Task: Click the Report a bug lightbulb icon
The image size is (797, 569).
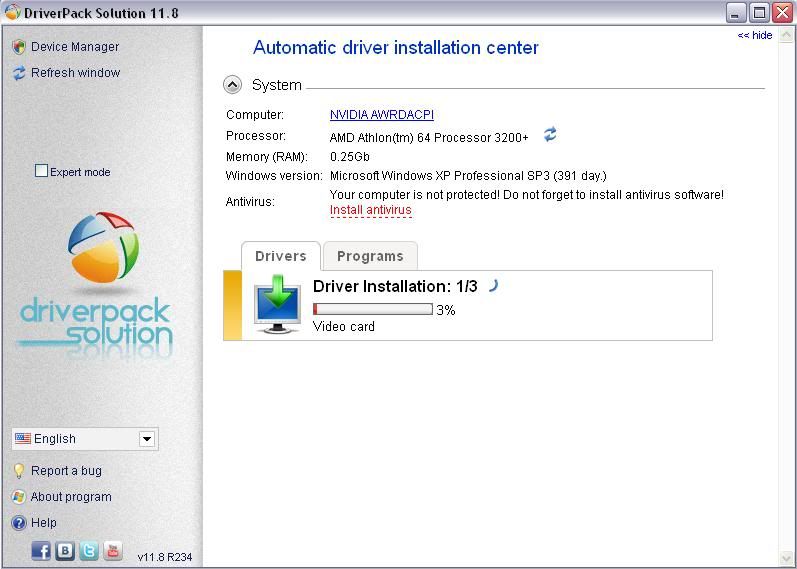Action: coord(19,471)
